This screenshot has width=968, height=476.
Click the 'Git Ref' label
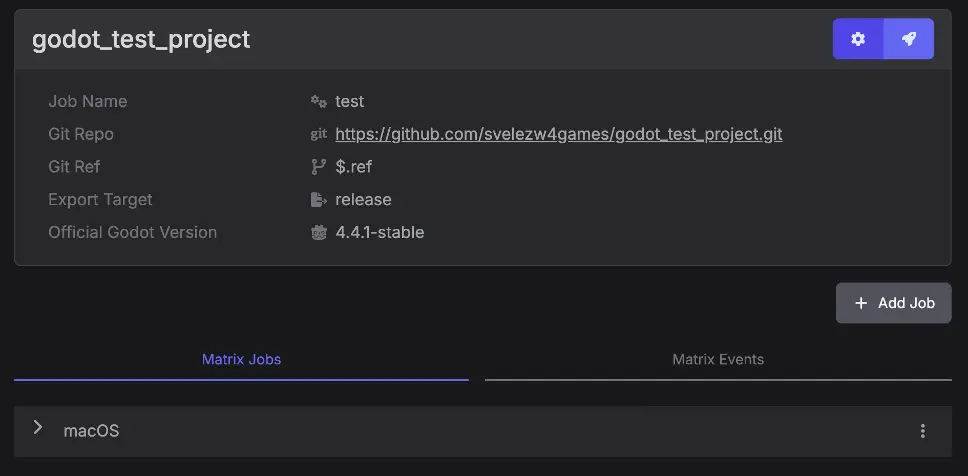74,167
